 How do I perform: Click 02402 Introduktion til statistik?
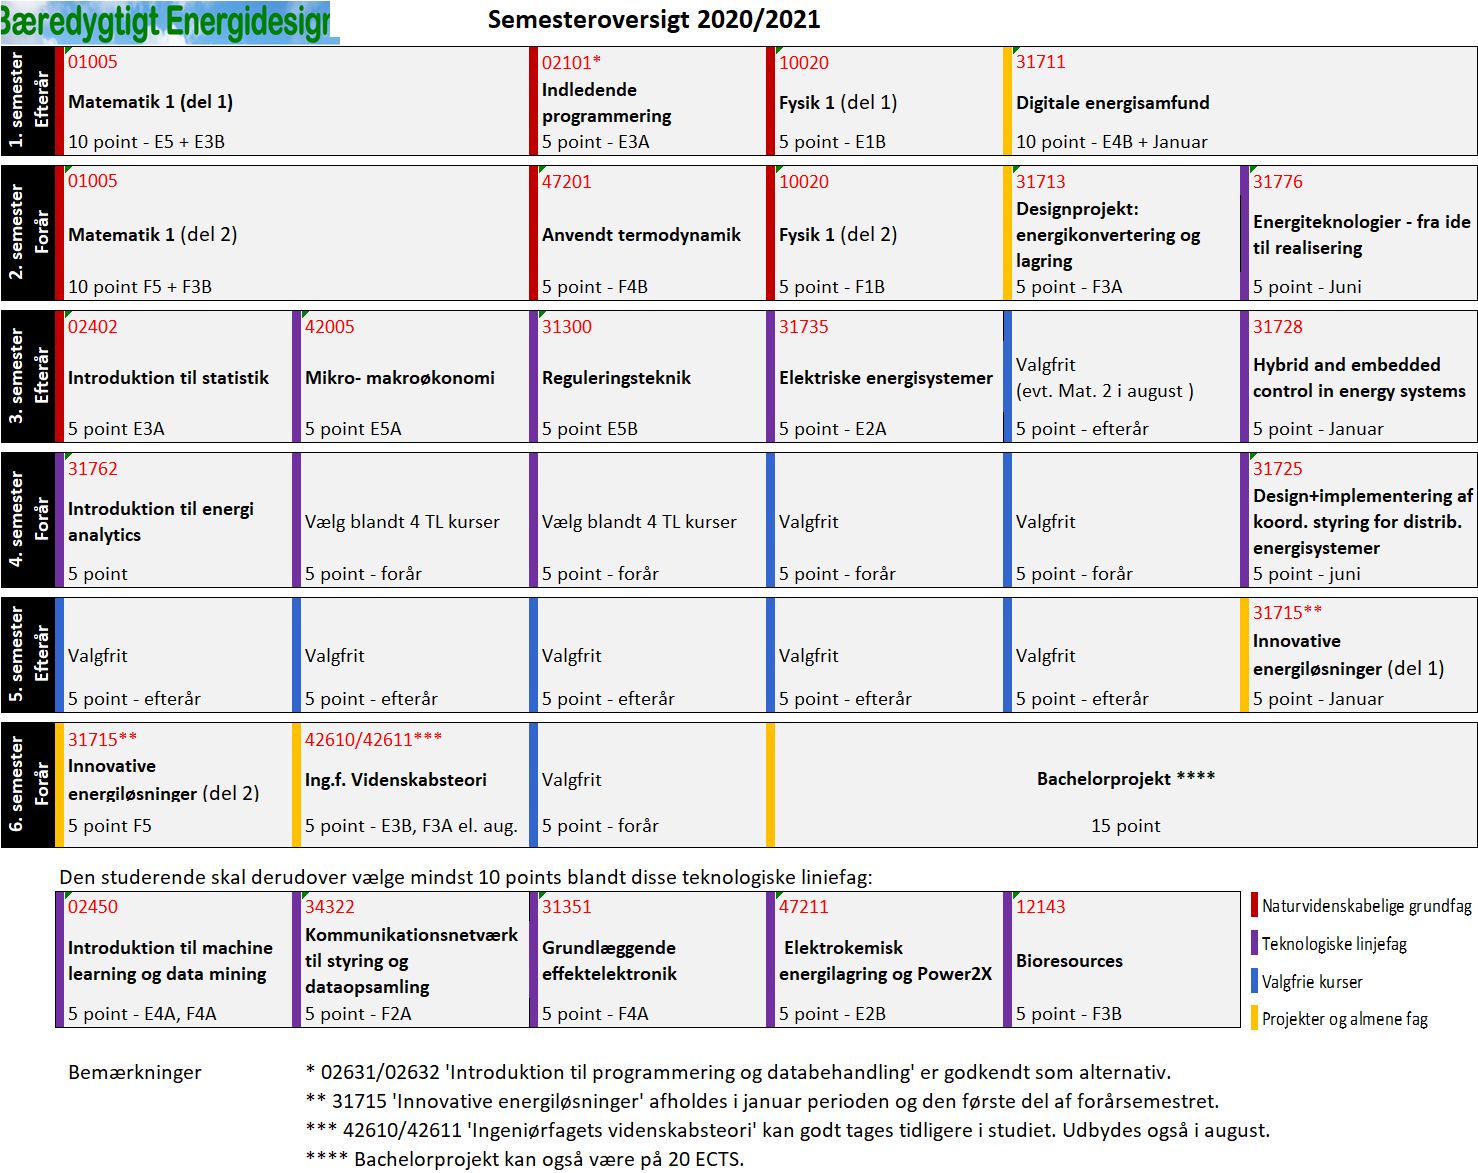(x=174, y=376)
